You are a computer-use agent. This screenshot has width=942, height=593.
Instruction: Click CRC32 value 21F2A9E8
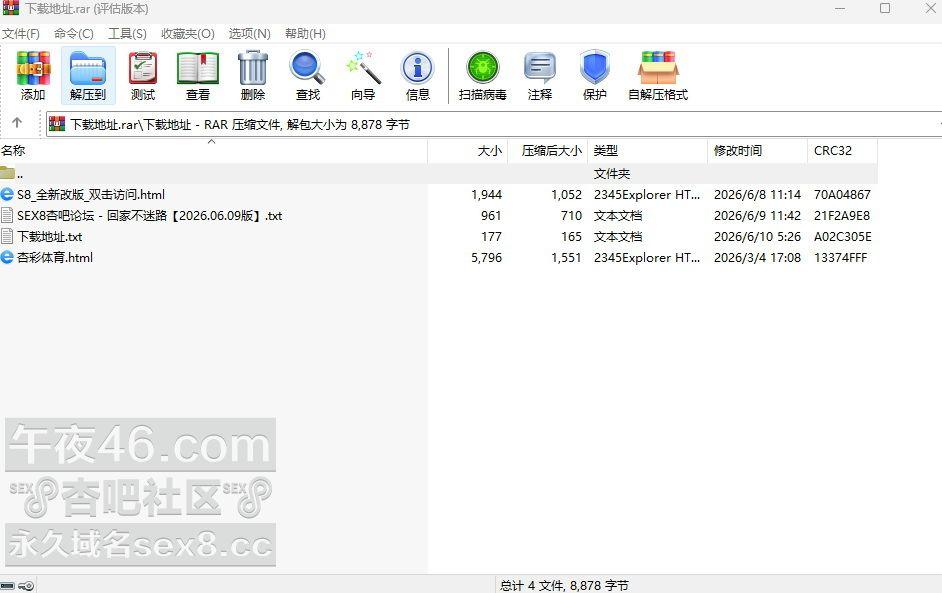(842, 216)
